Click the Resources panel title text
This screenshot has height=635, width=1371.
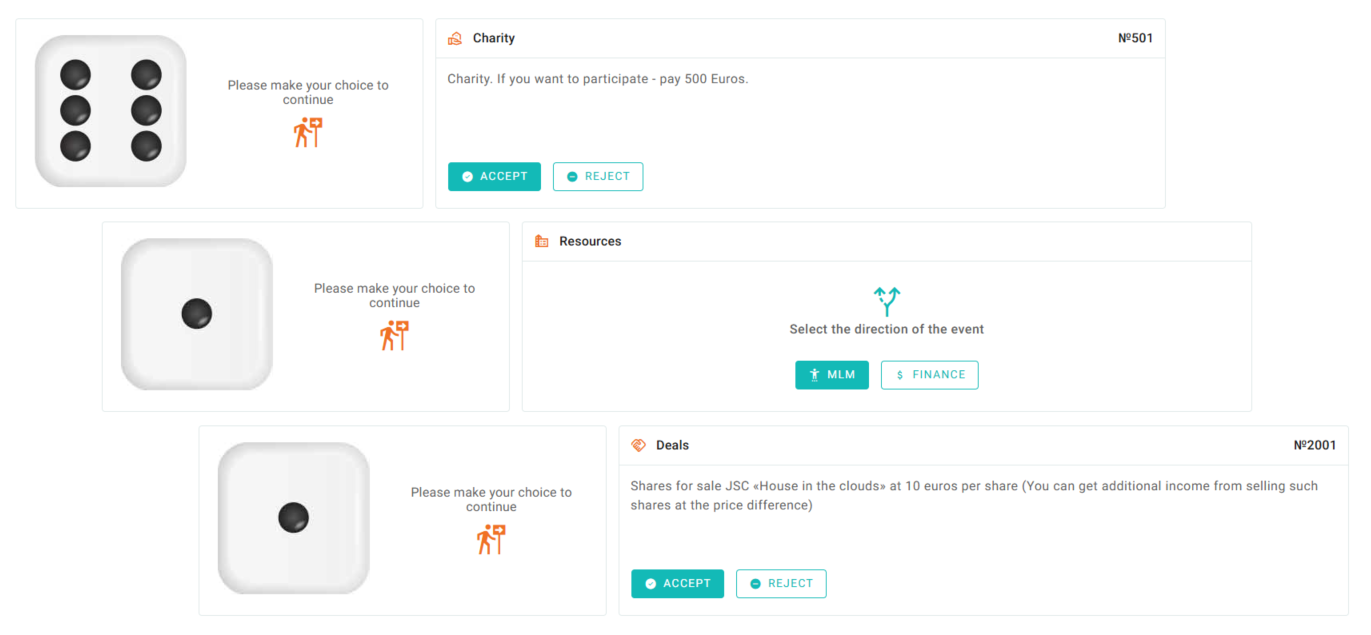(590, 241)
